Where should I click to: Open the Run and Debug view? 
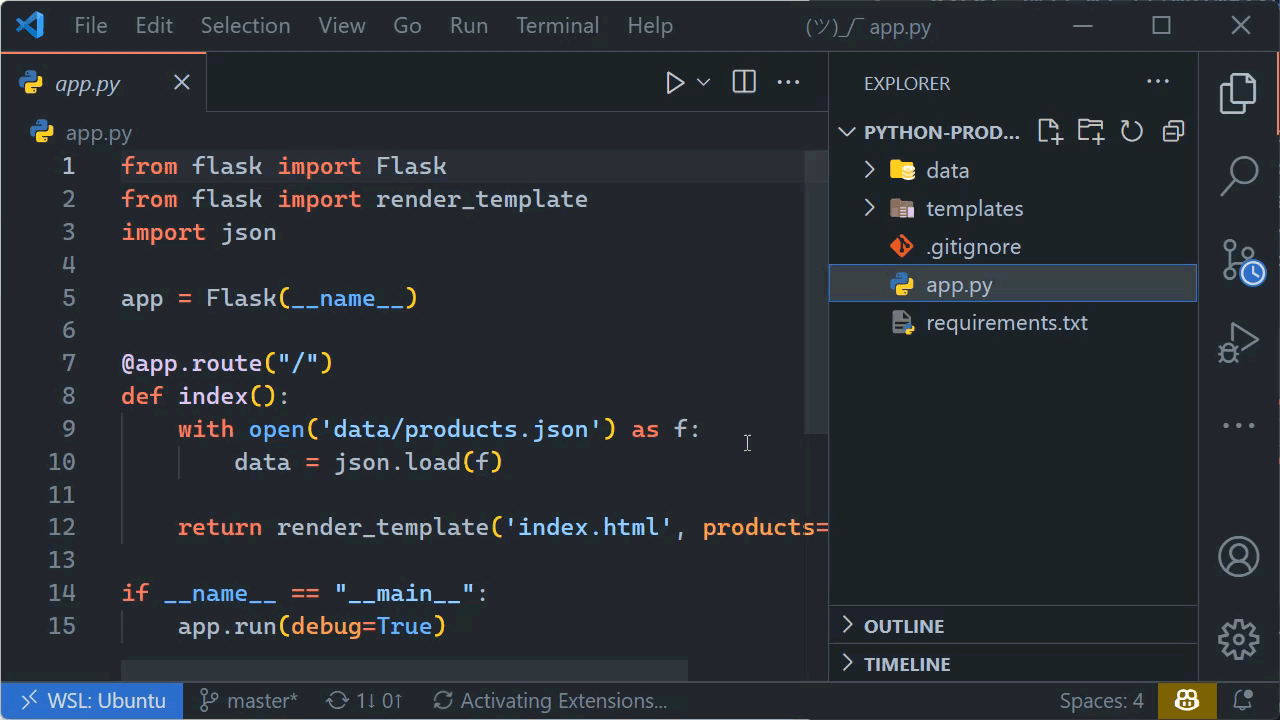tap(1238, 341)
